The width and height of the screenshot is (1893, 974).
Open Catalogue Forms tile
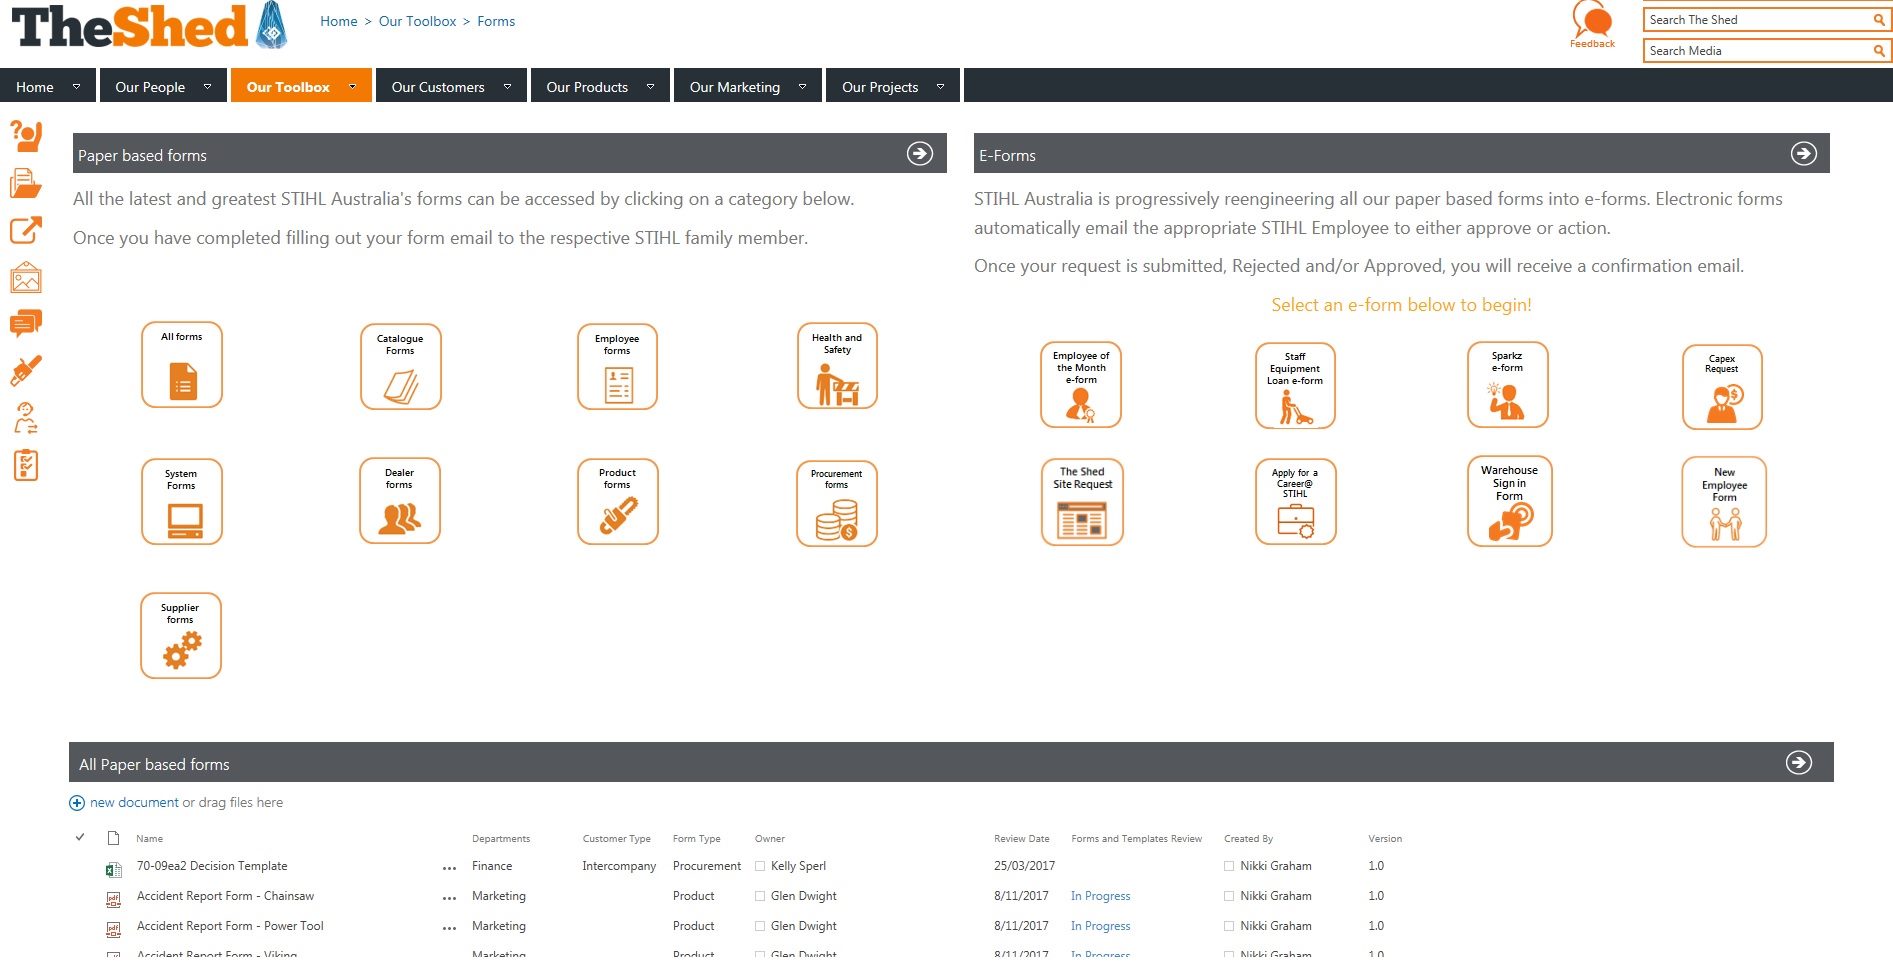tap(400, 366)
